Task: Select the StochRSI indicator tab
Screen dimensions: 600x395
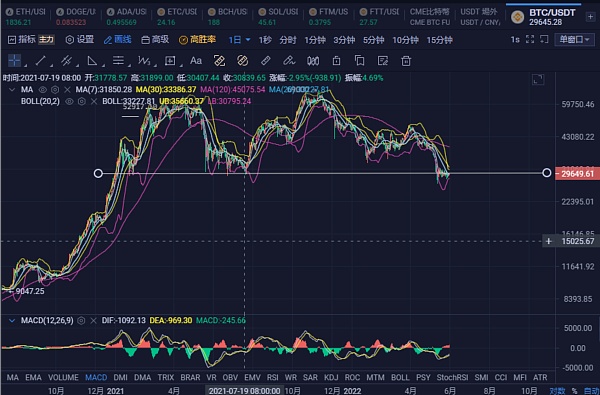Action: [452, 377]
